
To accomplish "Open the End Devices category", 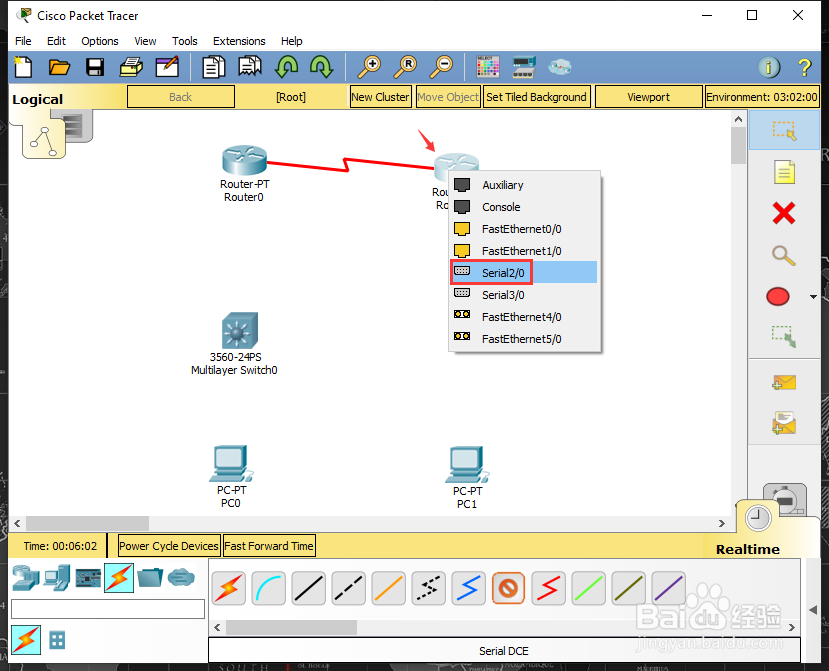I will point(57,577).
